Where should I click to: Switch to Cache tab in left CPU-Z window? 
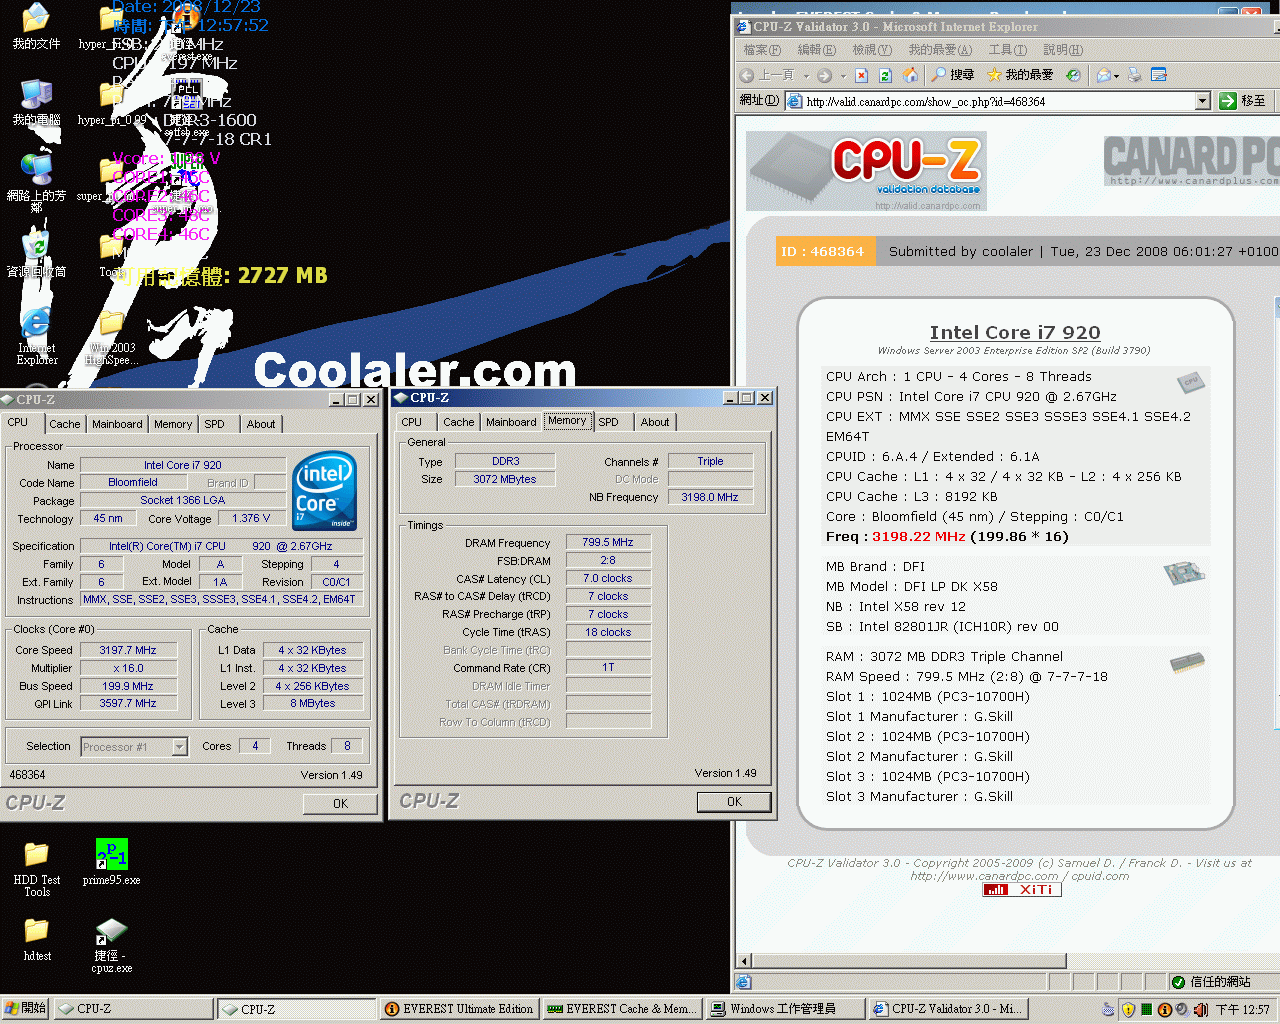click(x=65, y=424)
